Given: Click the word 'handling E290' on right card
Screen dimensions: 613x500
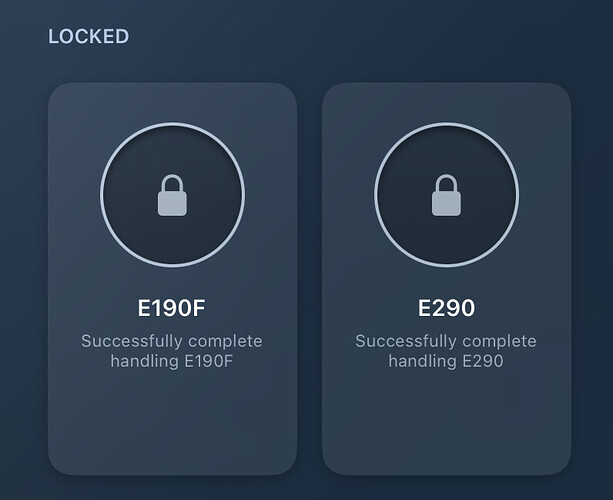Looking at the screenshot, I should (x=446, y=361).
